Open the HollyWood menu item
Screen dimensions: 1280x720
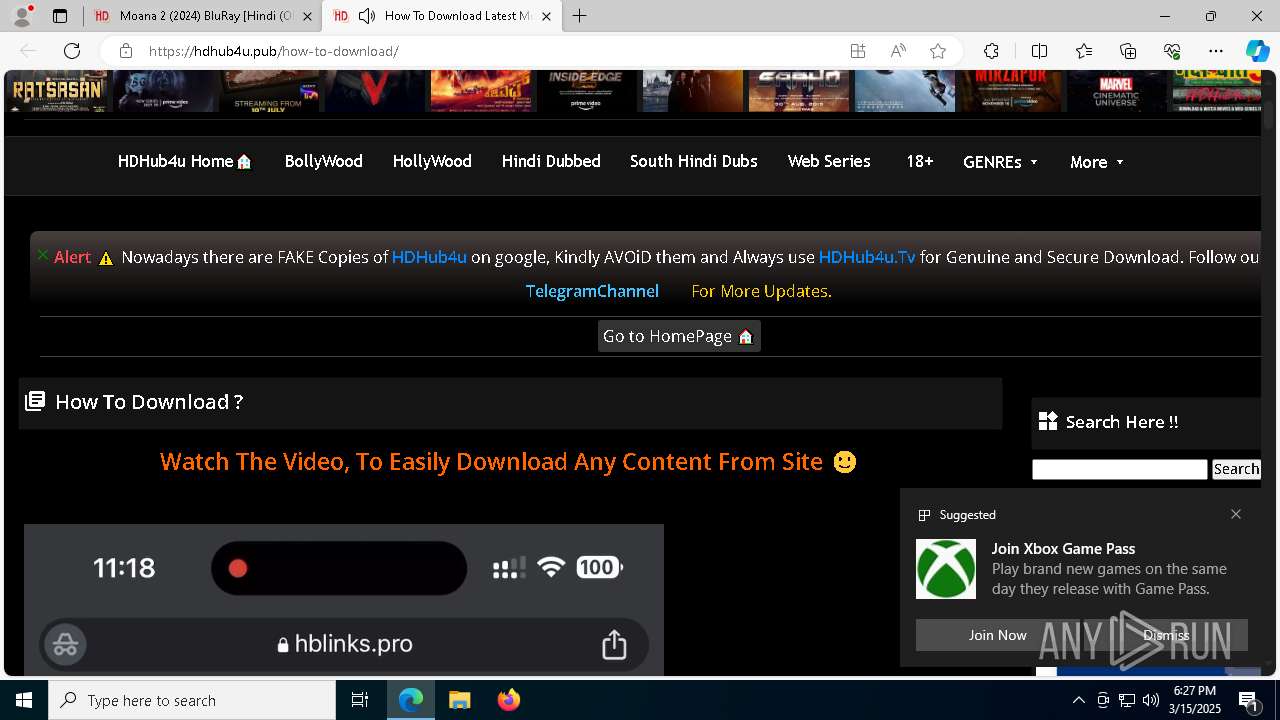(x=432, y=161)
